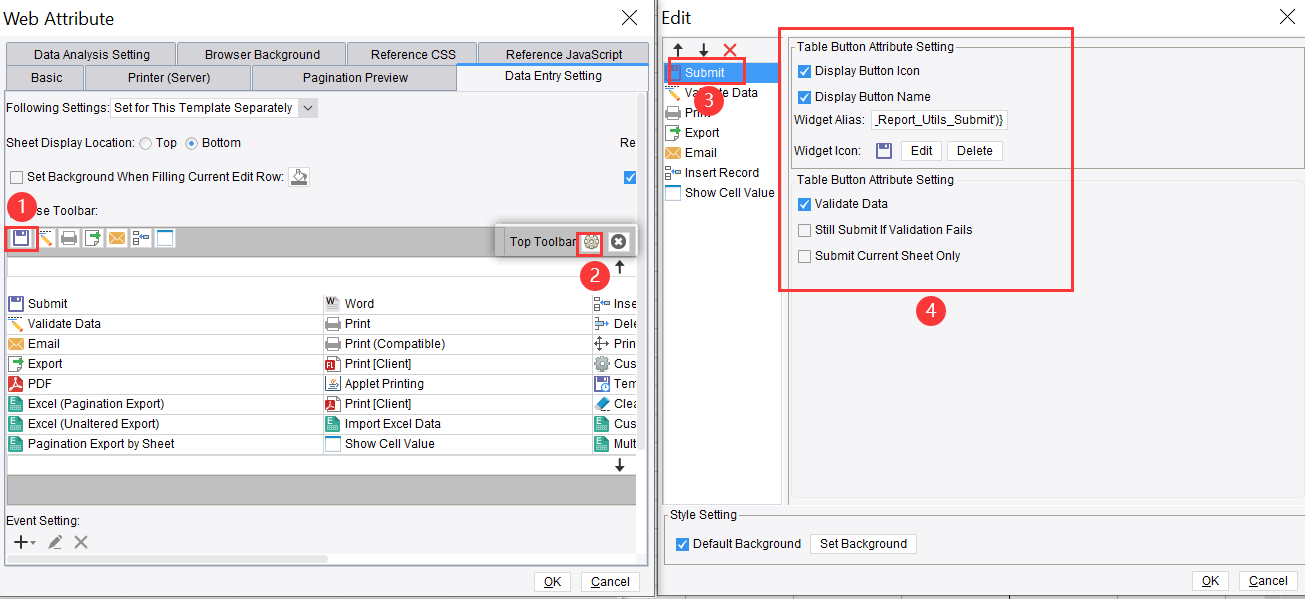
Task: Click the down arrow on the toolbar item list
Action: click(620, 463)
